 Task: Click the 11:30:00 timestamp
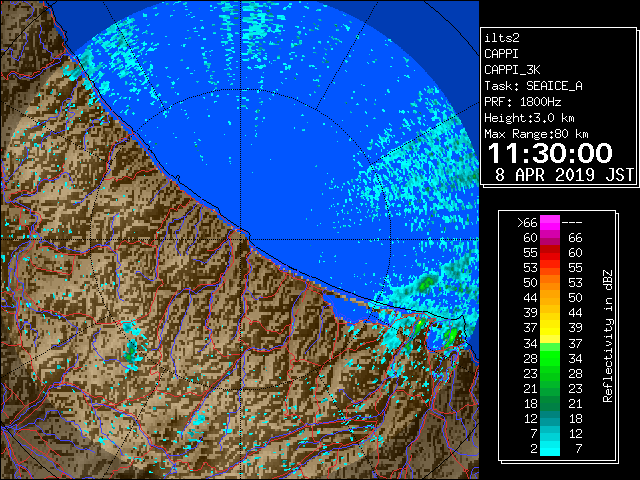(550, 153)
